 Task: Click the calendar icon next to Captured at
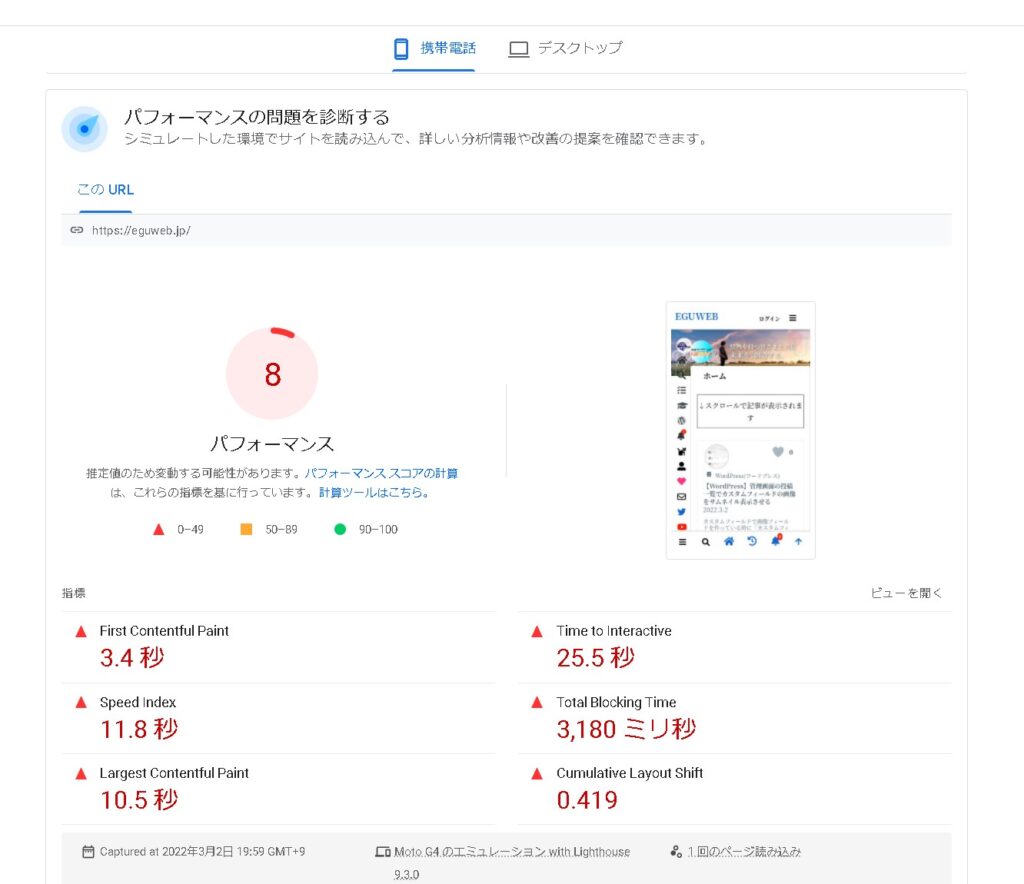point(88,852)
